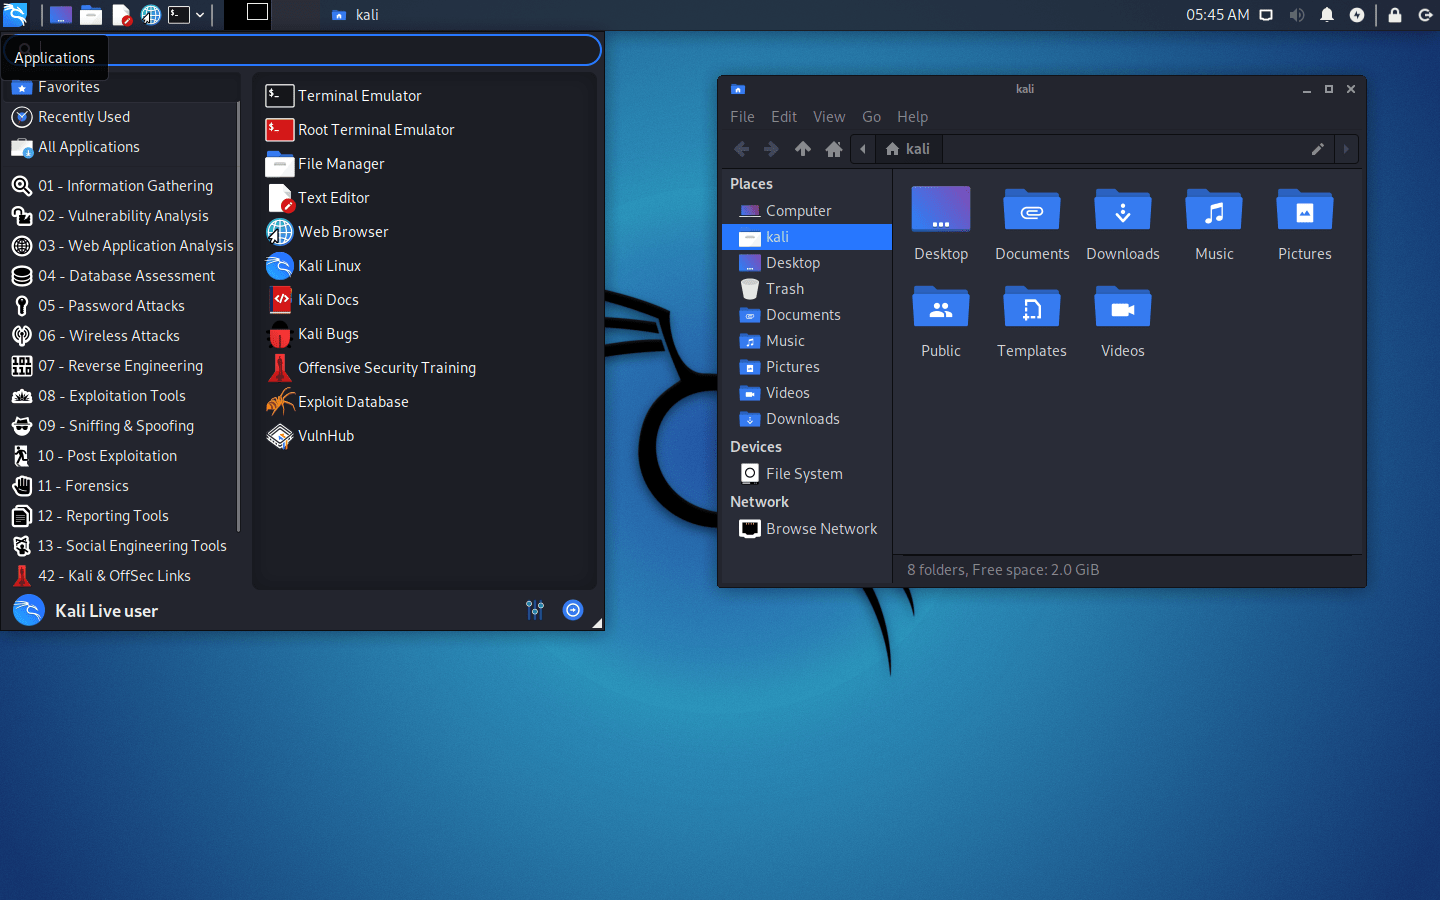1440x900 pixels.
Task: Launch VulnHub from Favorites list
Action: (x=325, y=436)
